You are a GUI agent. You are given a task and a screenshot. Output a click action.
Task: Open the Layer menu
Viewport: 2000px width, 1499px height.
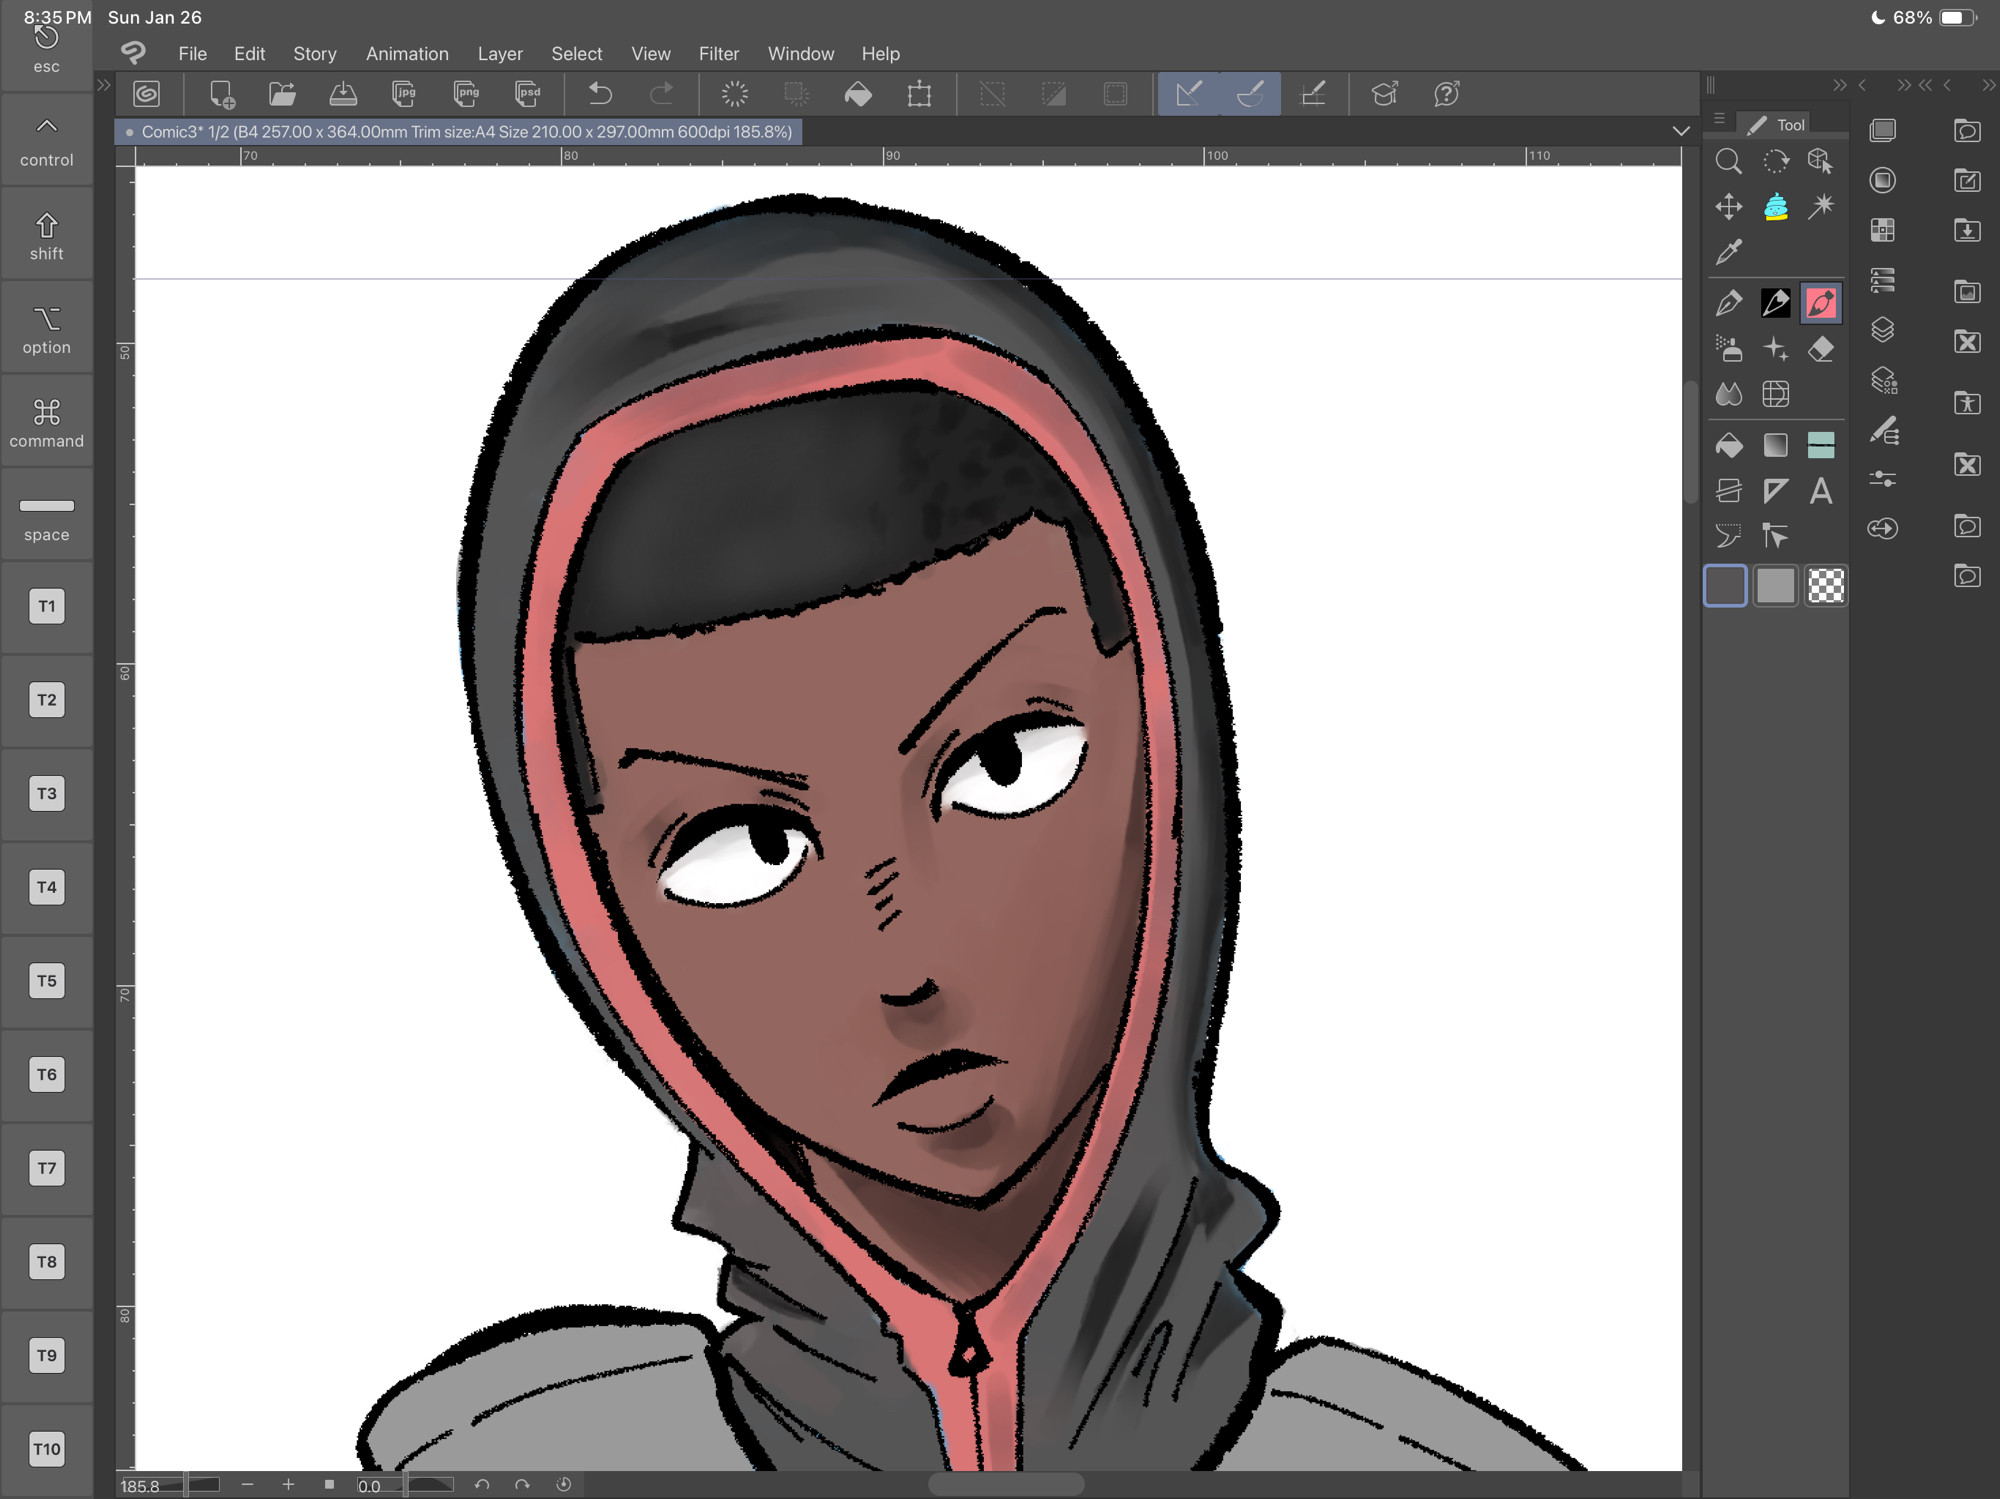[x=500, y=54]
